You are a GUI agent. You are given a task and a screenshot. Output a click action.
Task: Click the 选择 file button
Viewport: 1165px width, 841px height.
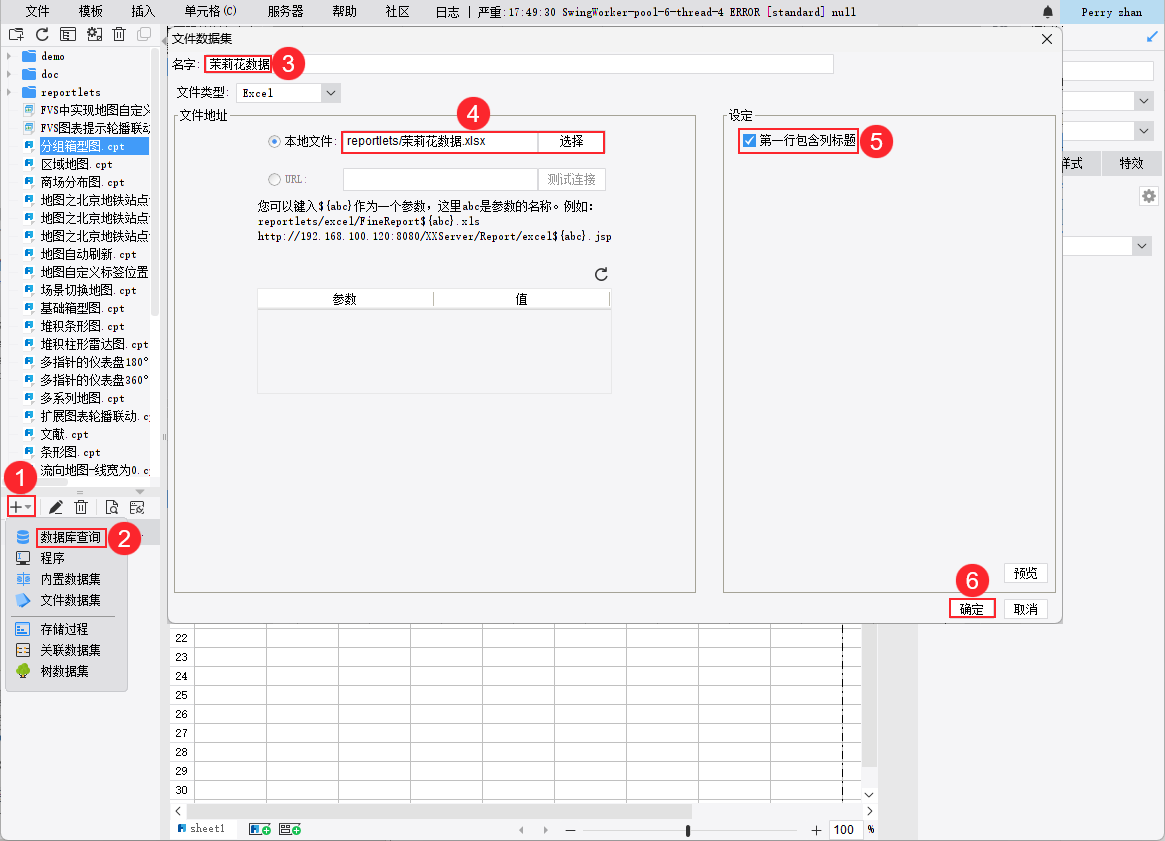(571, 141)
